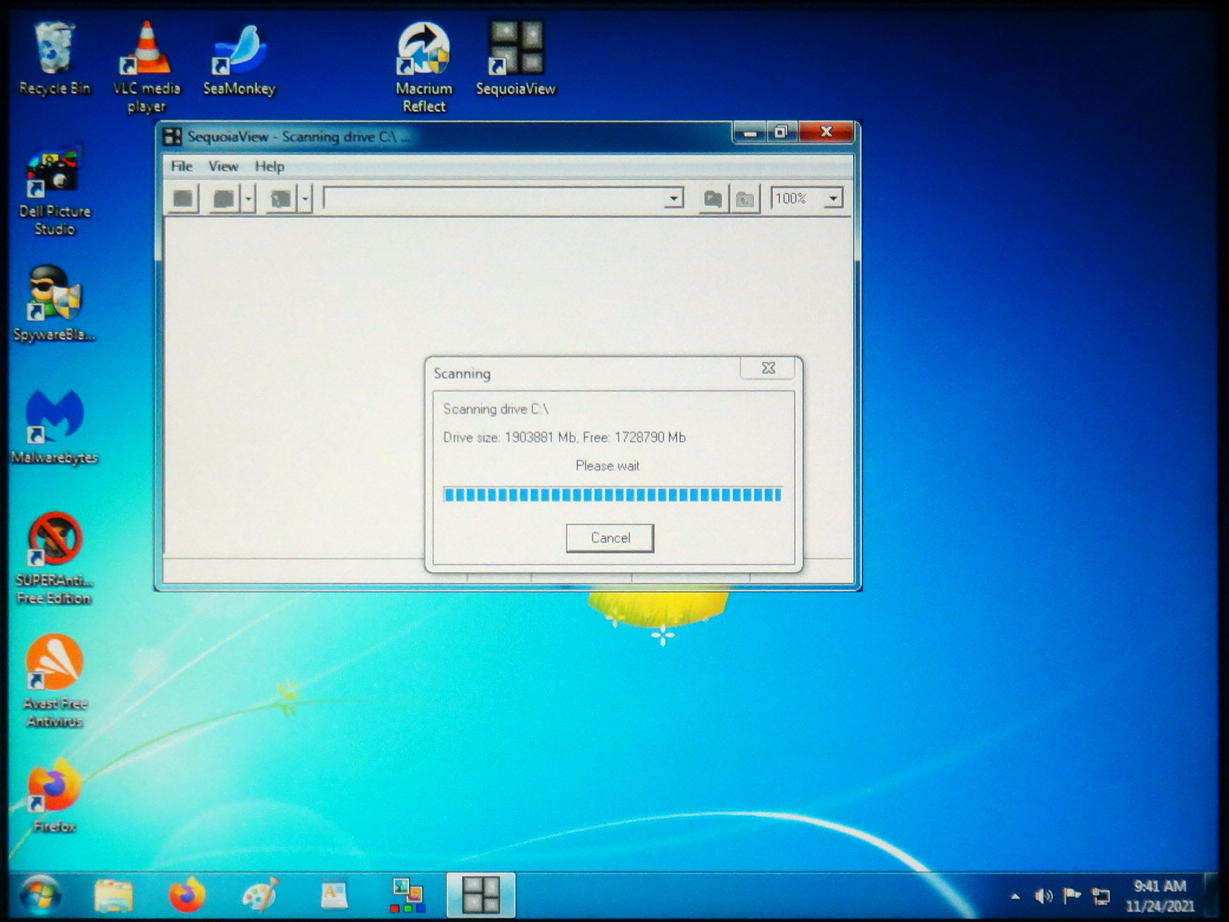The height and width of the screenshot is (922, 1229).
Task: Close the Scanning dialog
Action: click(x=768, y=368)
